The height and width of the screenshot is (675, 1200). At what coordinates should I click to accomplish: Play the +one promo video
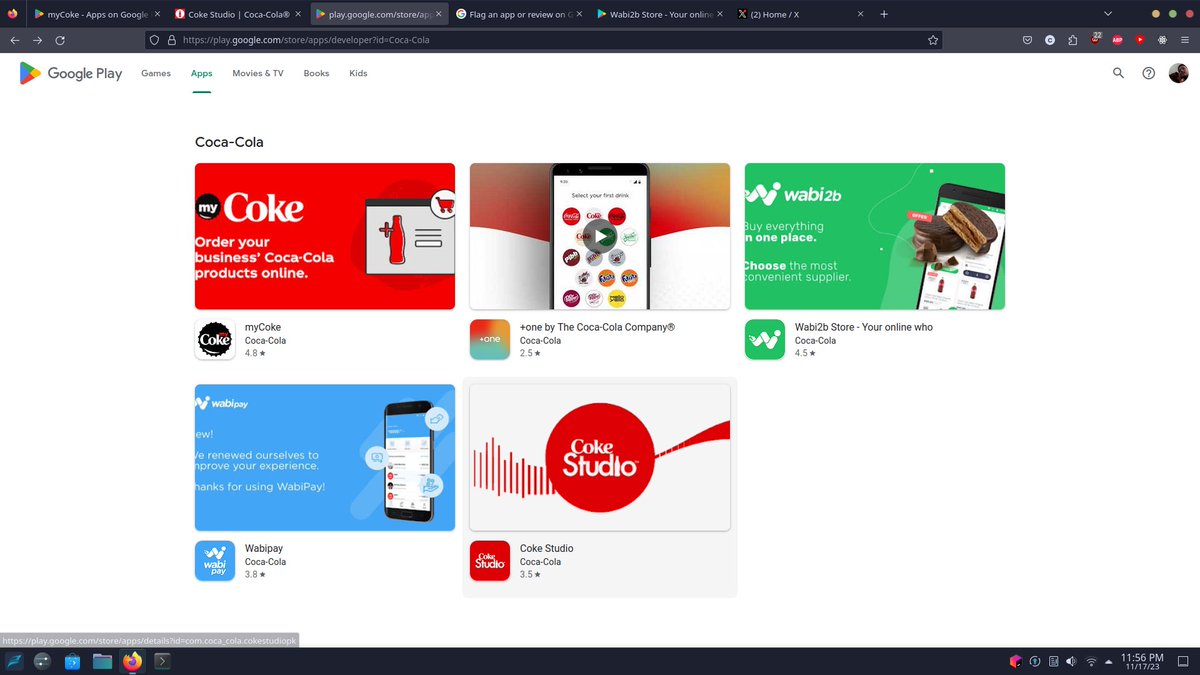[x=600, y=236]
